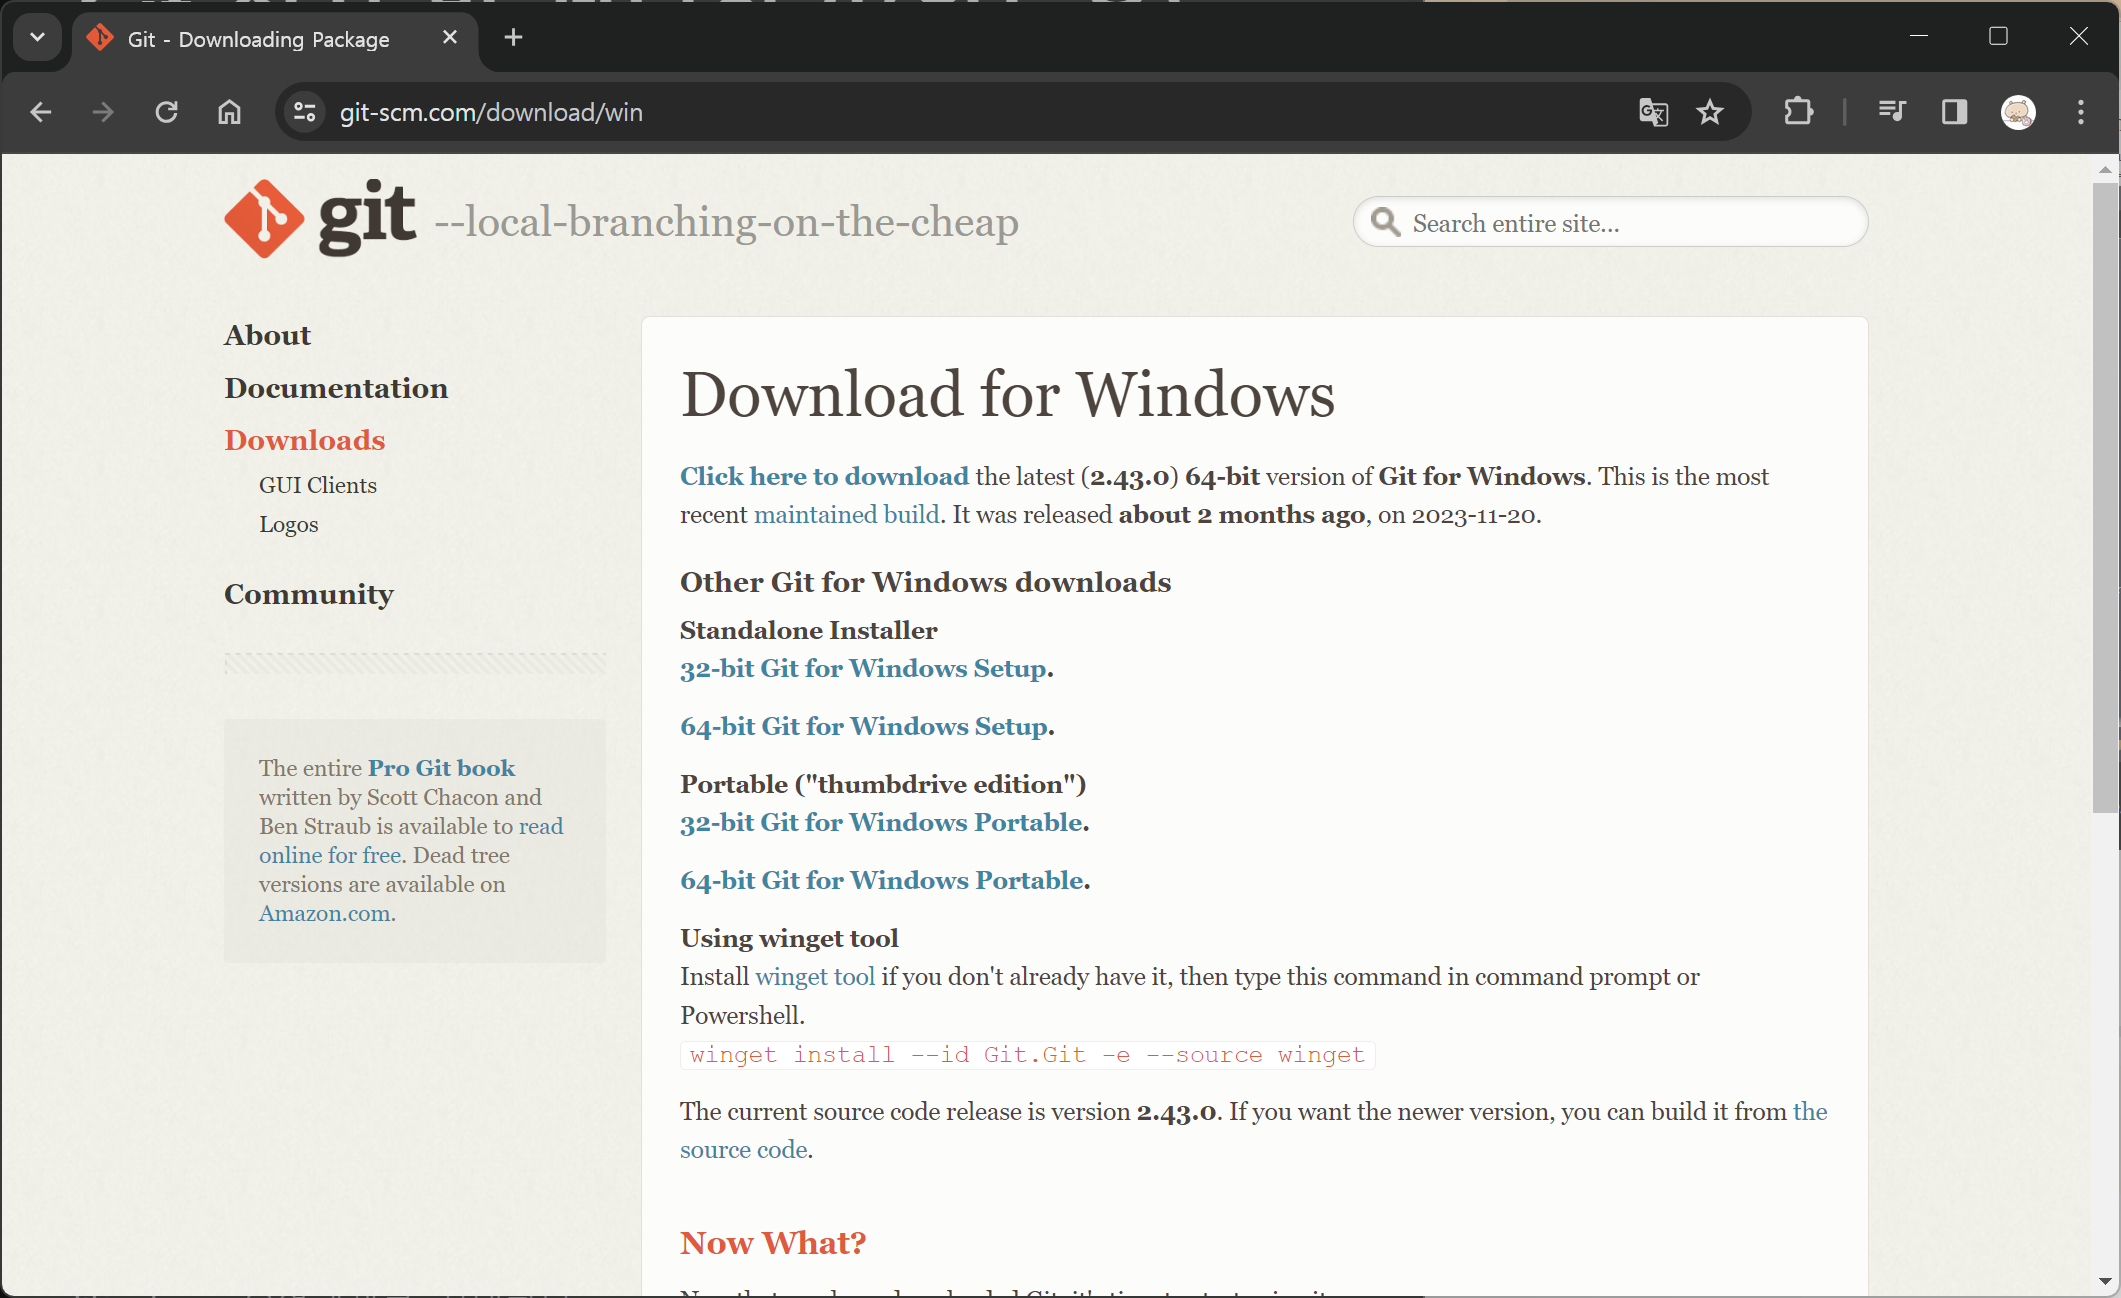Open the Chrome three-dot menu
Viewport: 2121px width, 1298px height.
point(2081,112)
